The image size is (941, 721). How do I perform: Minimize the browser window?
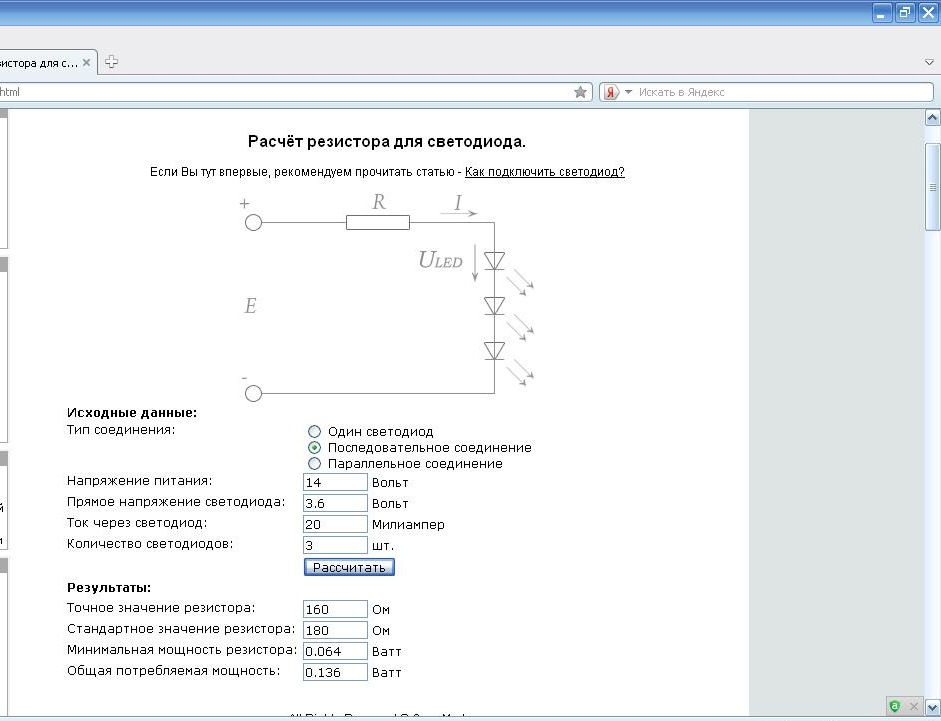pos(882,13)
